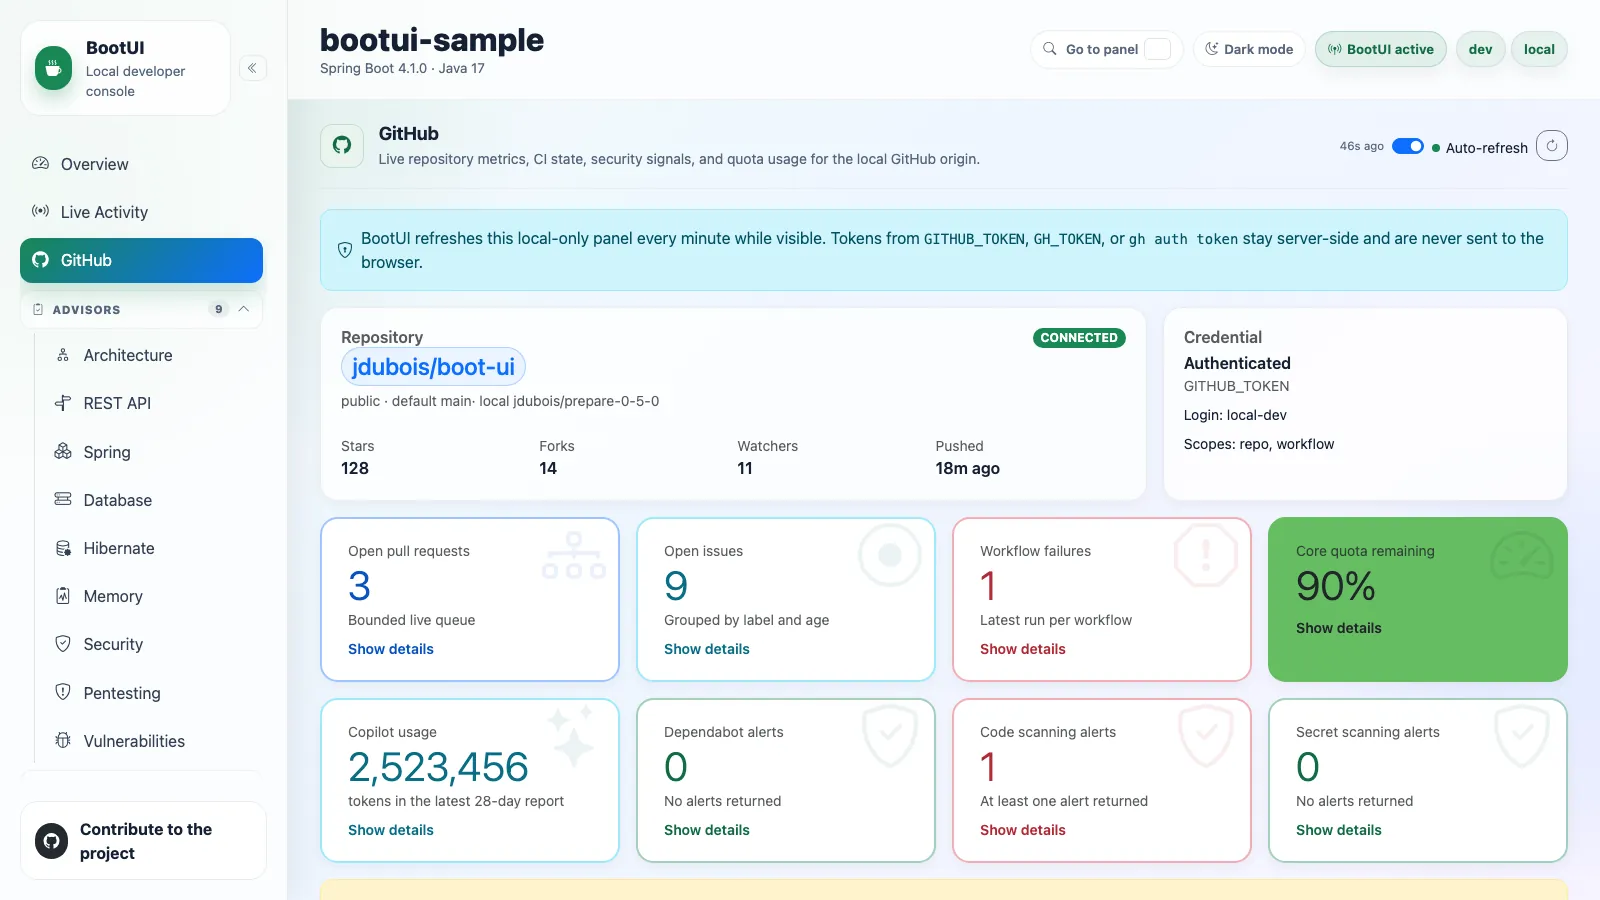Expand Open pull requests Show details
The image size is (1600, 900).
point(391,649)
